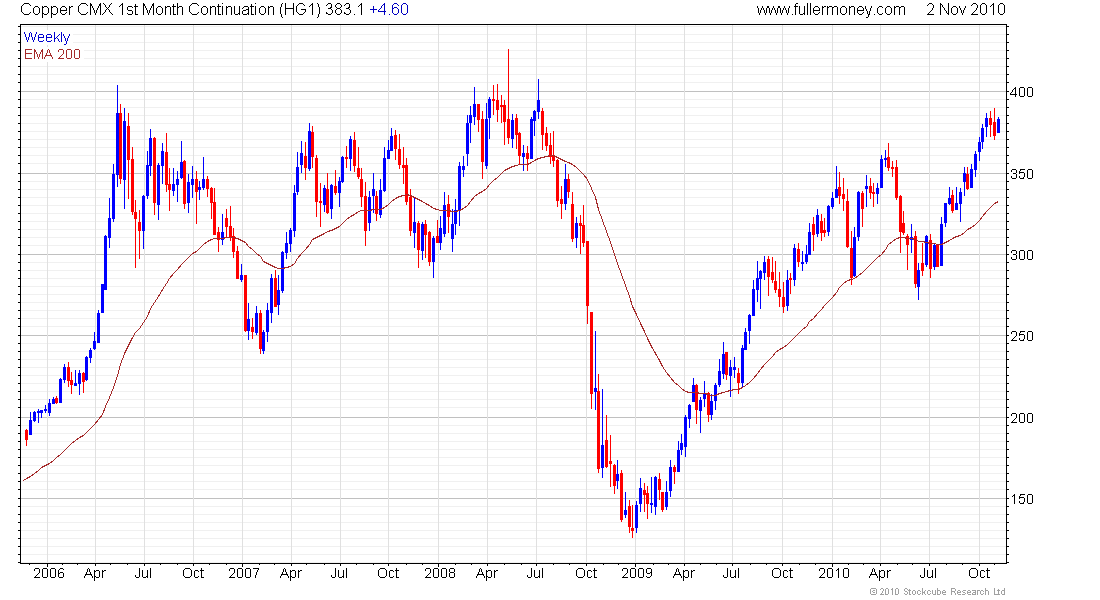
Task: Open the www.fullermoney.com link
Action: click(831, 10)
